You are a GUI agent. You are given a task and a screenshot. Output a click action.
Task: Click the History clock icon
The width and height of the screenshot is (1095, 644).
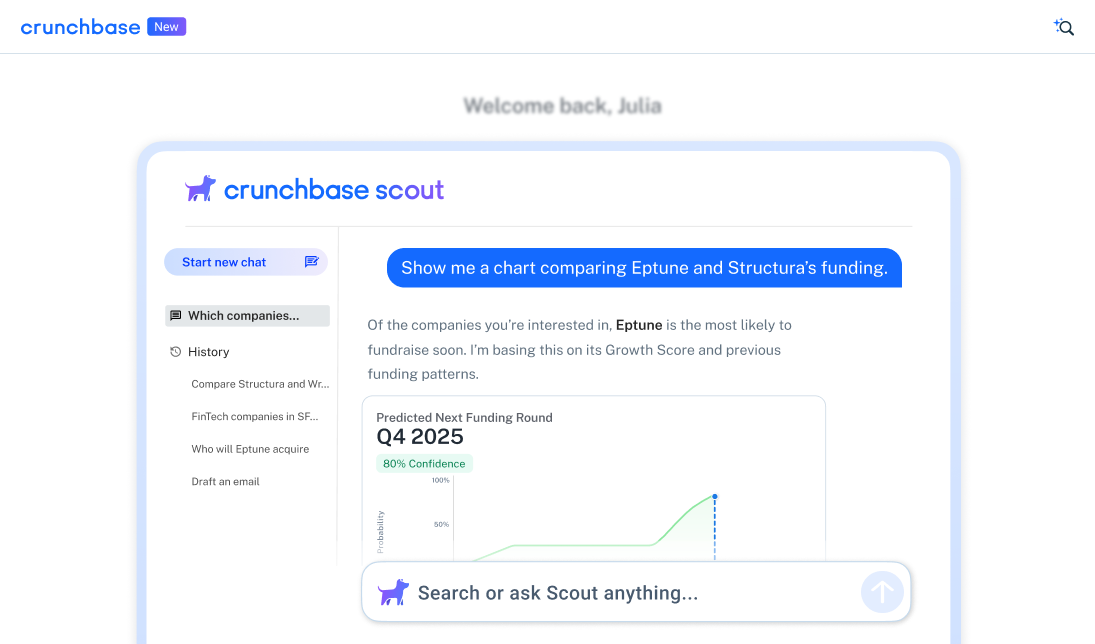(175, 352)
